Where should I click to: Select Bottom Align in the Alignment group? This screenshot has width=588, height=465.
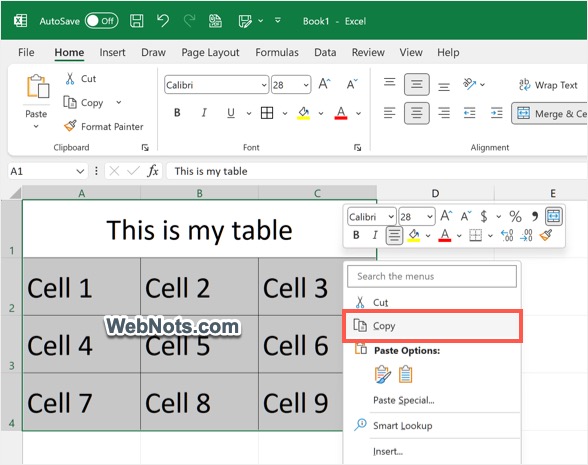click(x=444, y=87)
